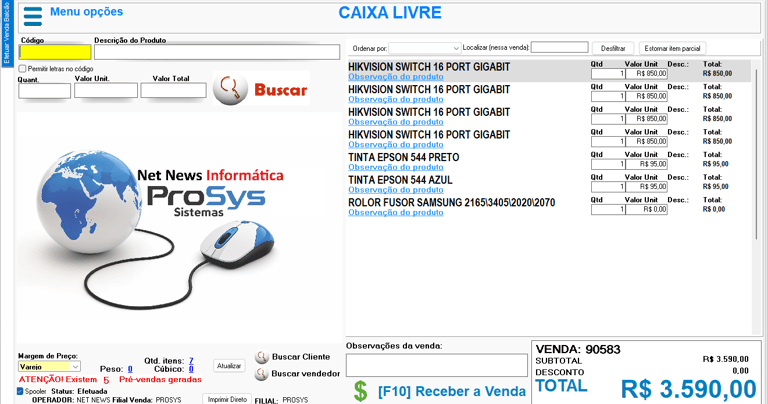Open Observação do produto for first HIKVISION item

click(396, 77)
